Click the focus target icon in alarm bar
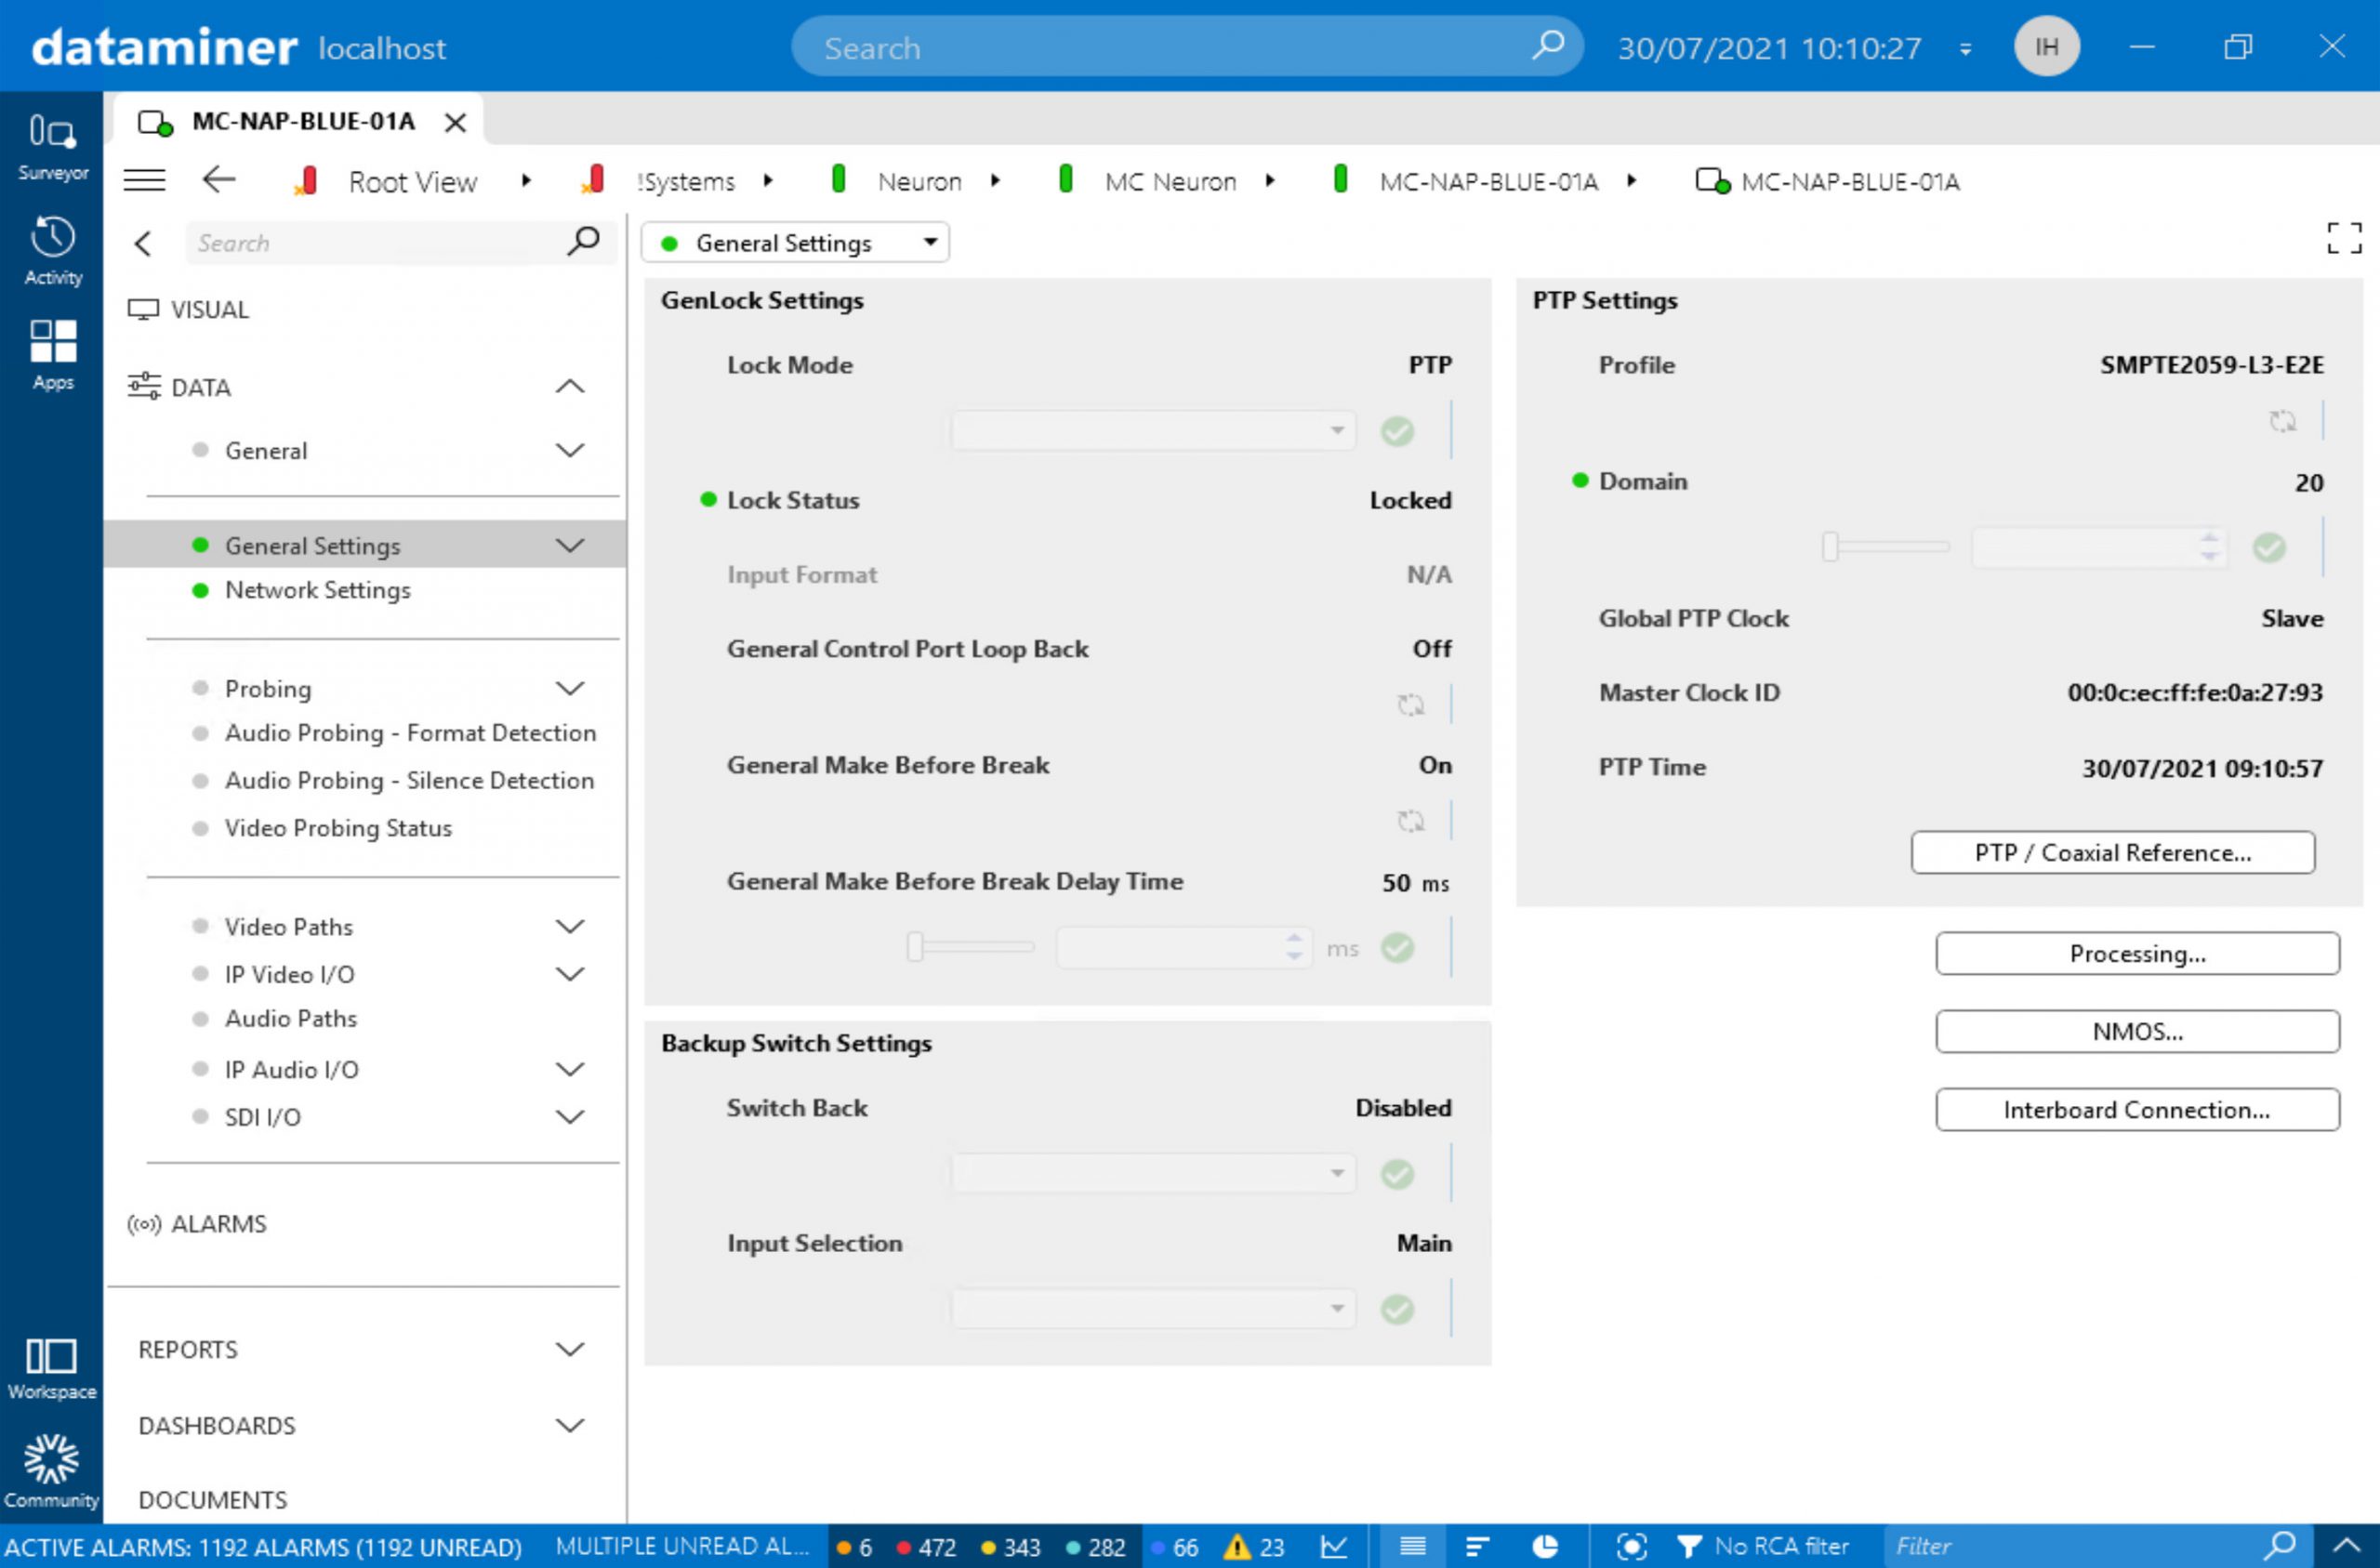 (1631, 1546)
